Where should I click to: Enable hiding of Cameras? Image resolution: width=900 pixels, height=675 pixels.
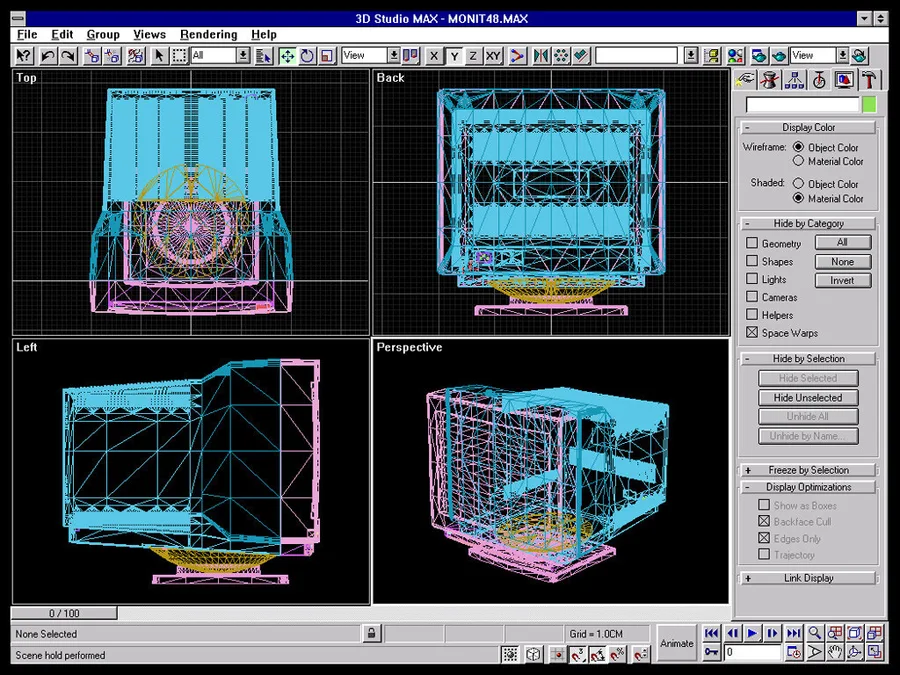pos(752,297)
